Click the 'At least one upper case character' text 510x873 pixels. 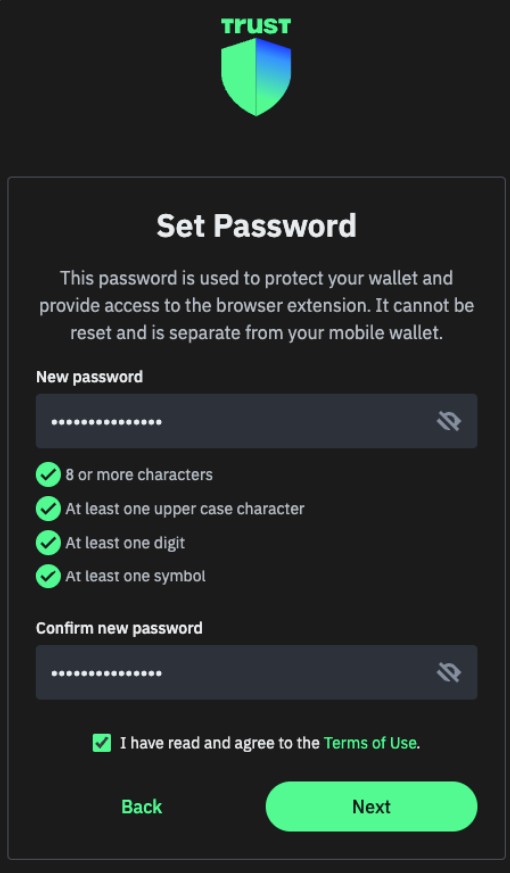coord(185,509)
